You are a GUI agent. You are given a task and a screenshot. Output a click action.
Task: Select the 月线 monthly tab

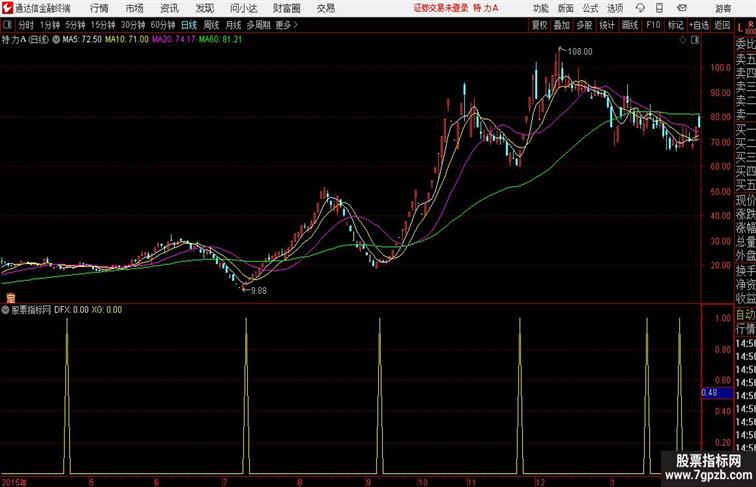233,25
